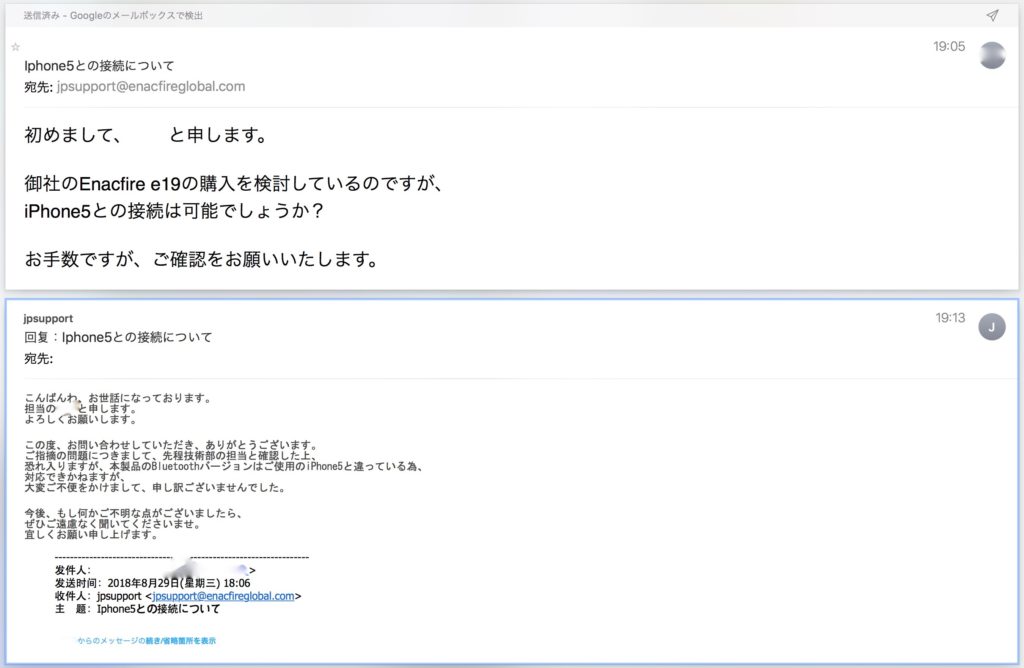Click the sent paper-plane icon in the header
The image size is (1024, 668).
992,15
